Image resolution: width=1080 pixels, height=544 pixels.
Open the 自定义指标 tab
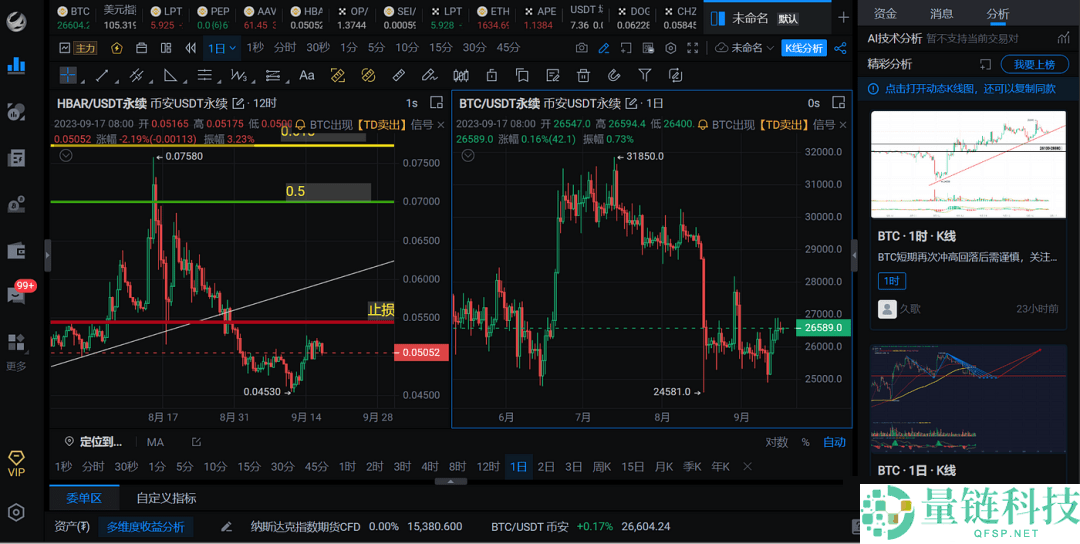click(x=166, y=498)
